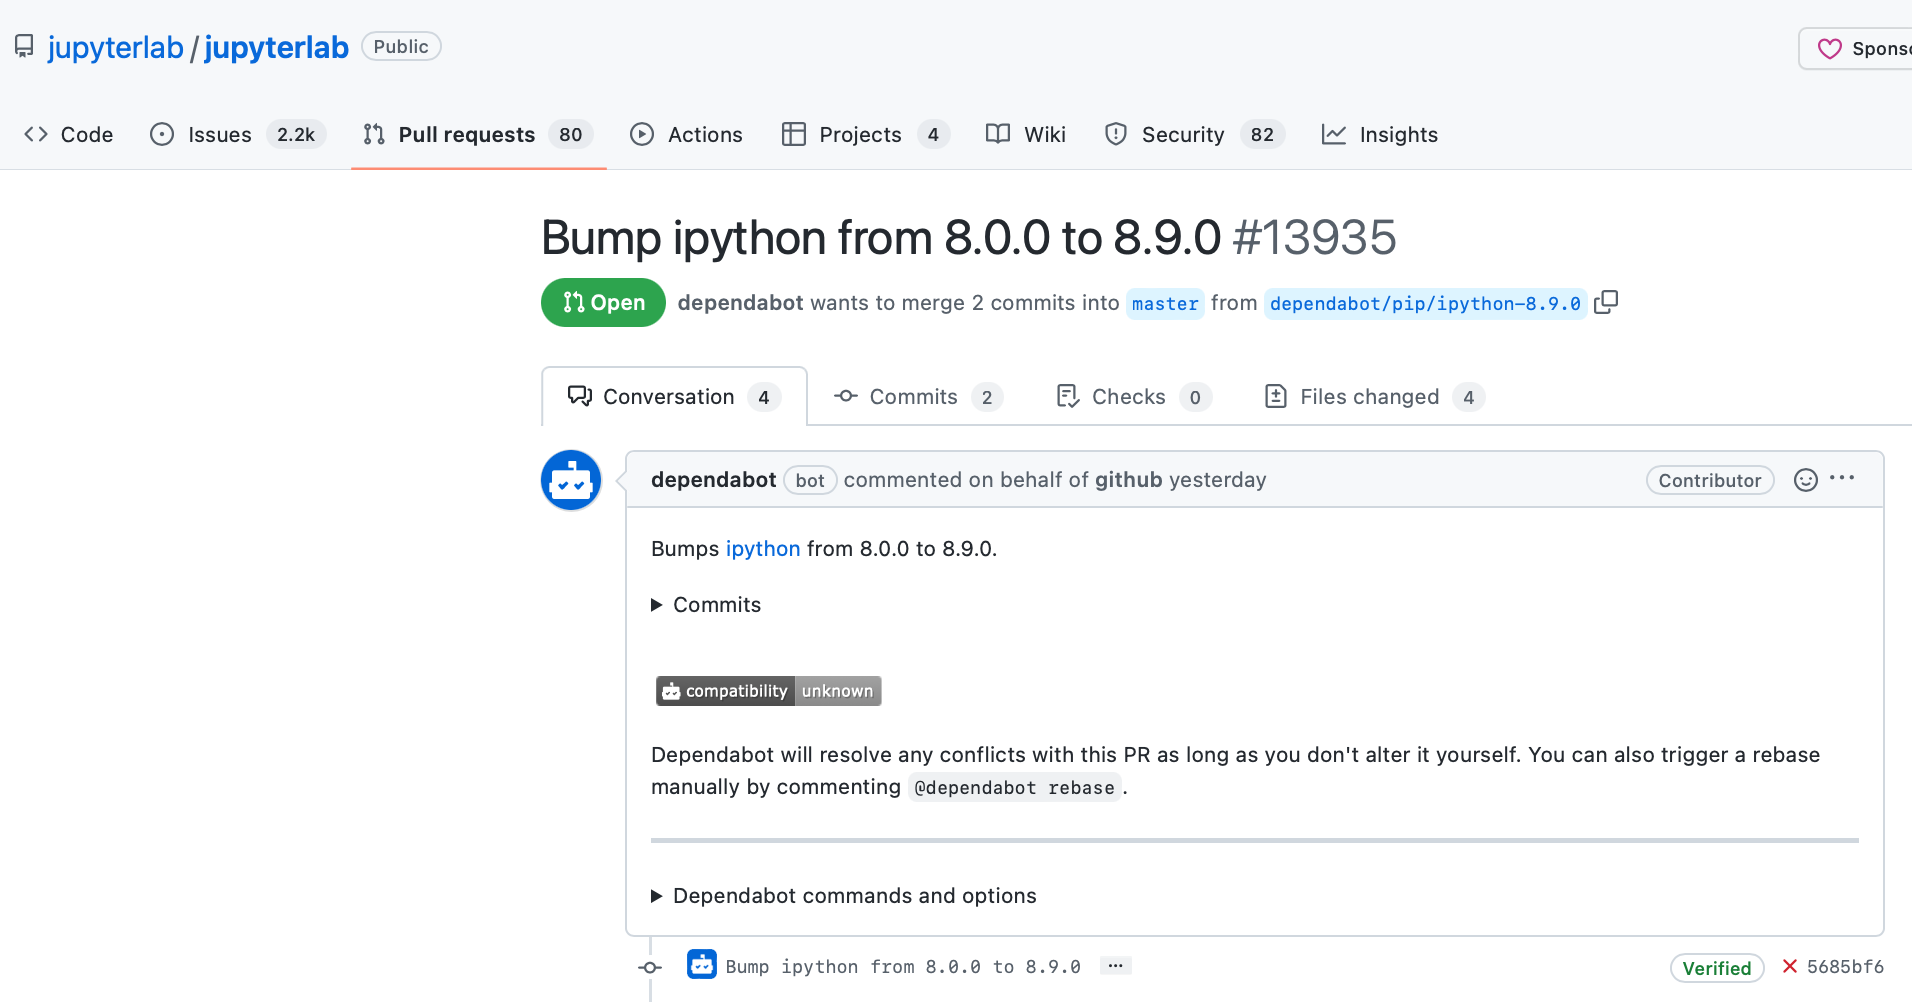Click the repository icon beside jupyterlab

(x=24, y=47)
